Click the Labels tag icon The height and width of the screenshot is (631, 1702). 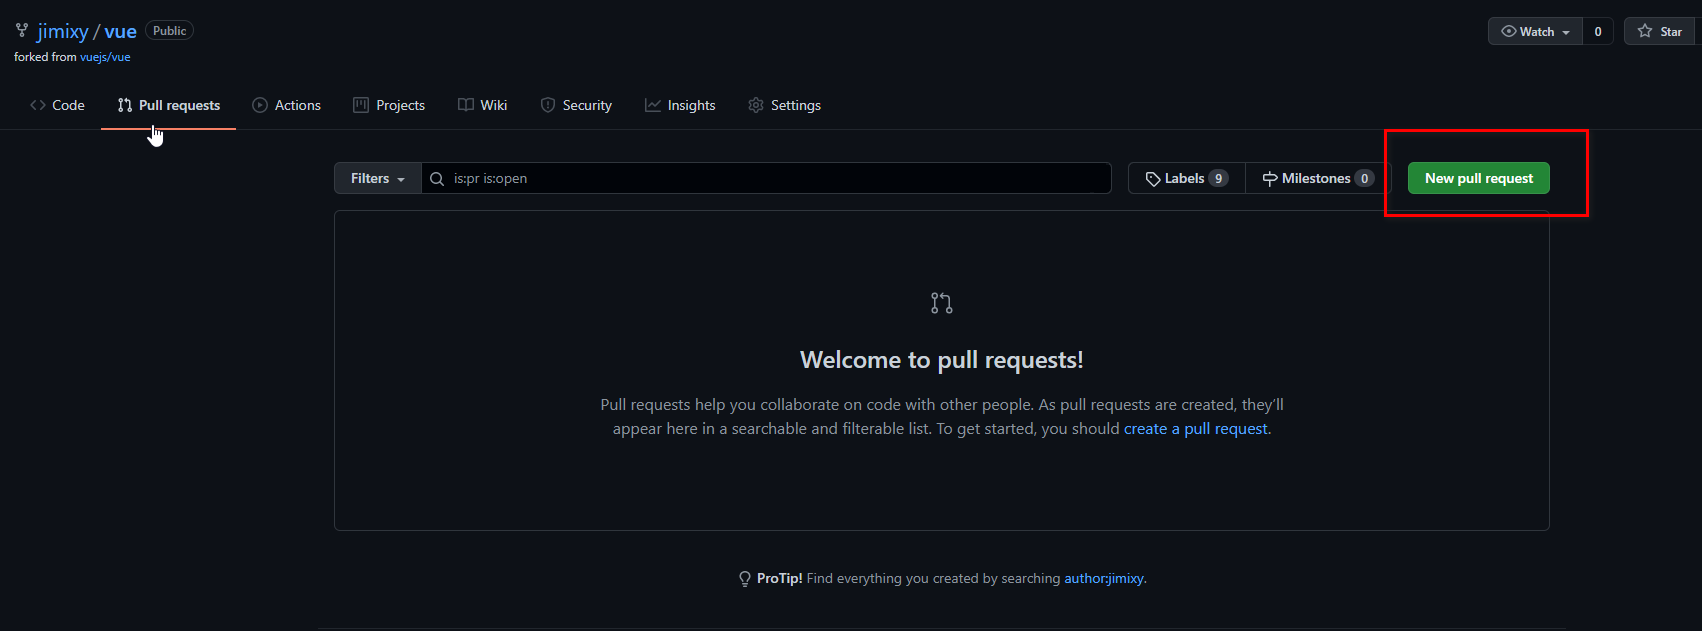[1153, 179]
